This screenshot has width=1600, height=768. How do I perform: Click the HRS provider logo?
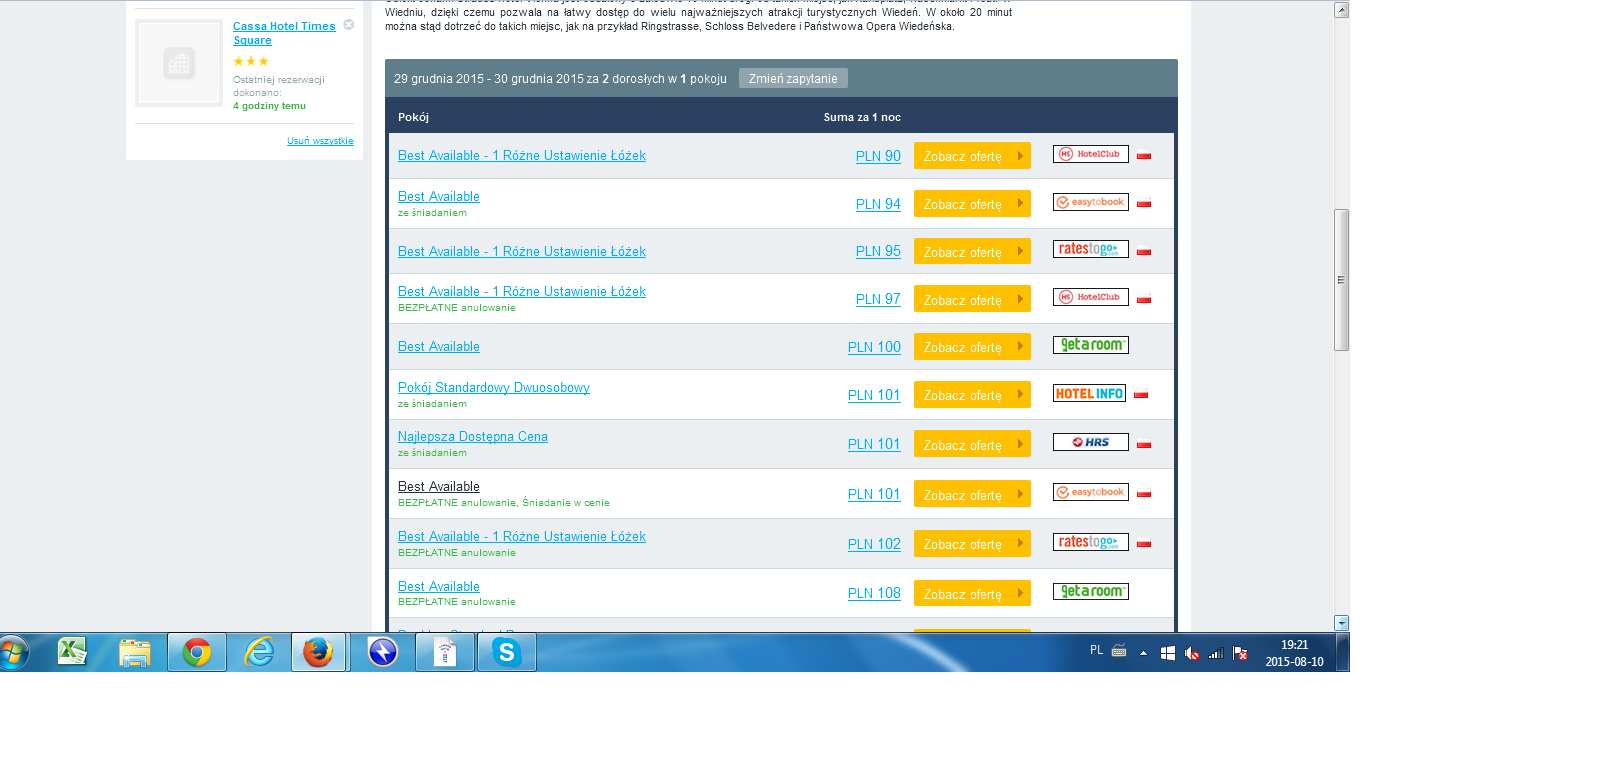pyautogui.click(x=1091, y=442)
